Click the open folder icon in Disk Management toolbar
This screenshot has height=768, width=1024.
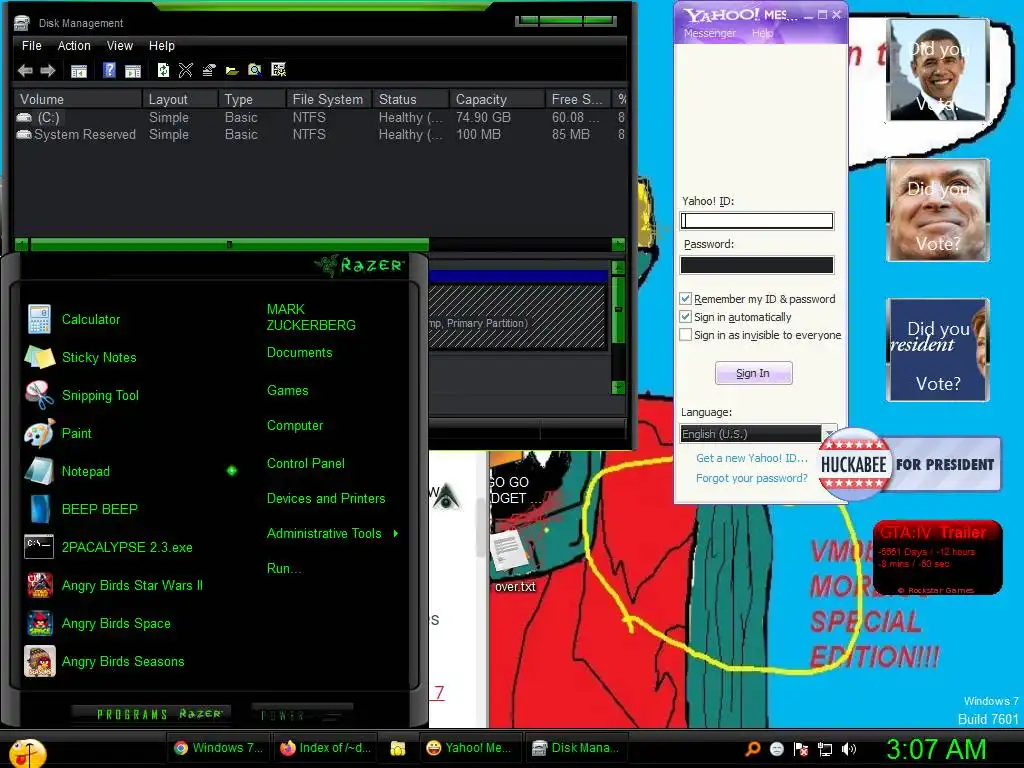tap(232, 71)
